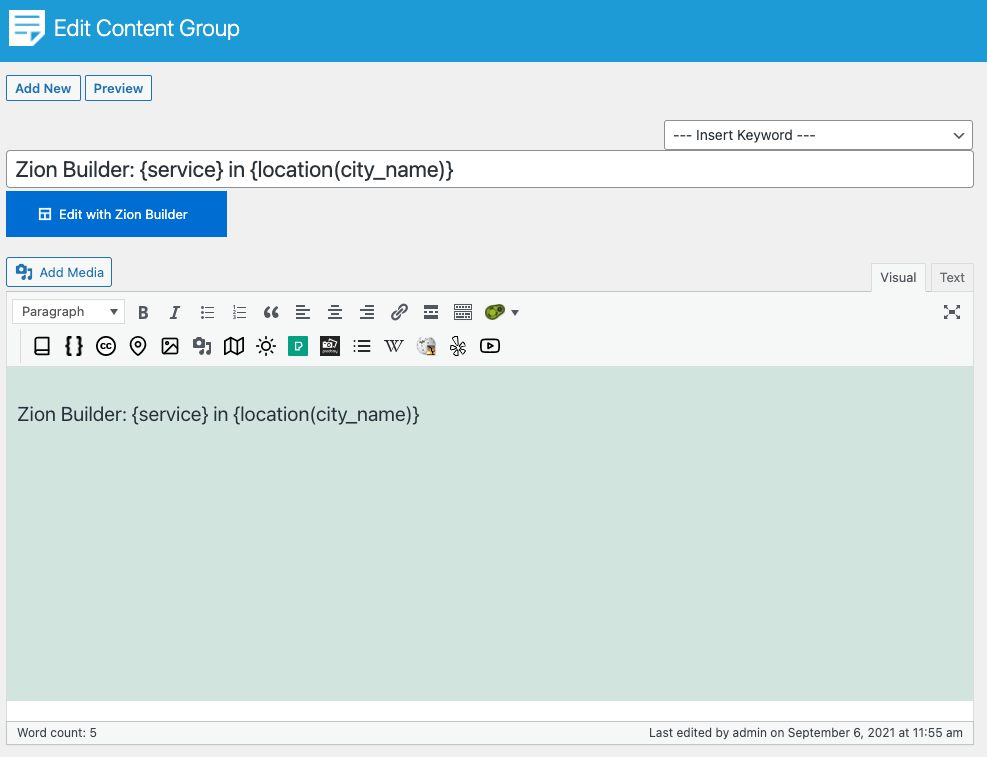Viewport: 987px width, 757px height.
Task: Insert a numbered list
Action: [x=239, y=312]
